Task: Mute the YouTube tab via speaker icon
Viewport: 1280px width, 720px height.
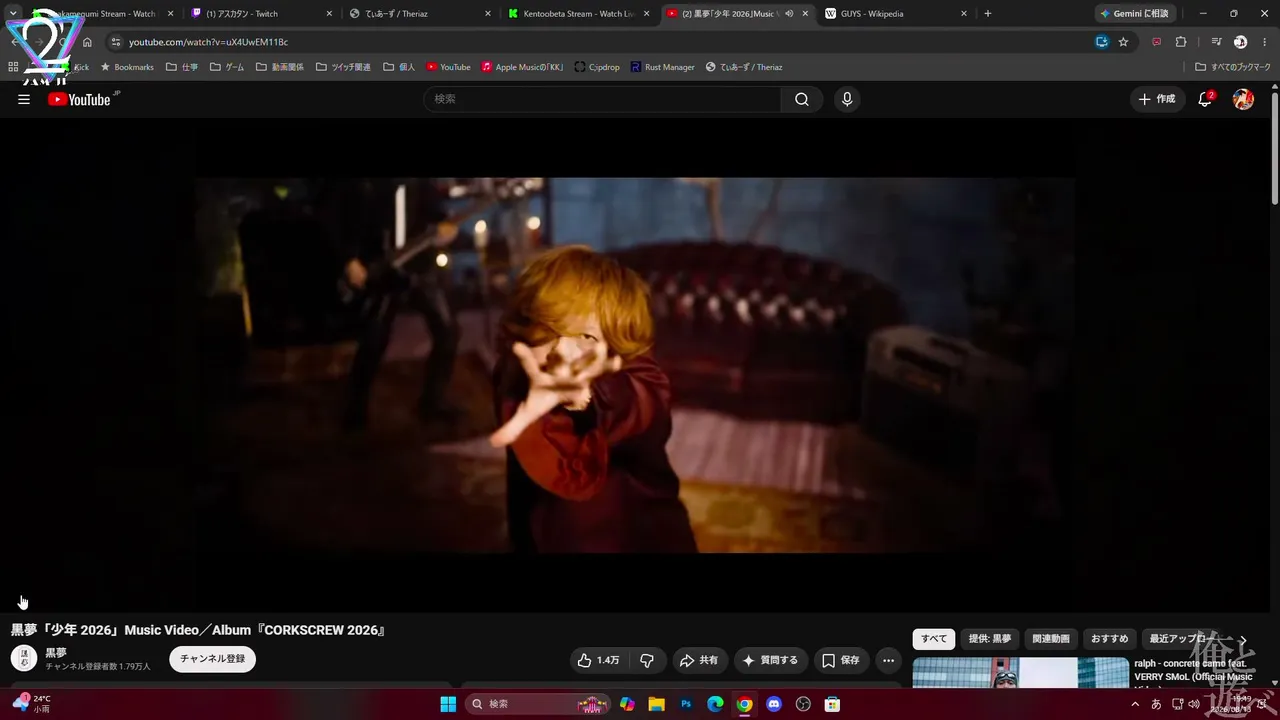Action: coord(790,14)
